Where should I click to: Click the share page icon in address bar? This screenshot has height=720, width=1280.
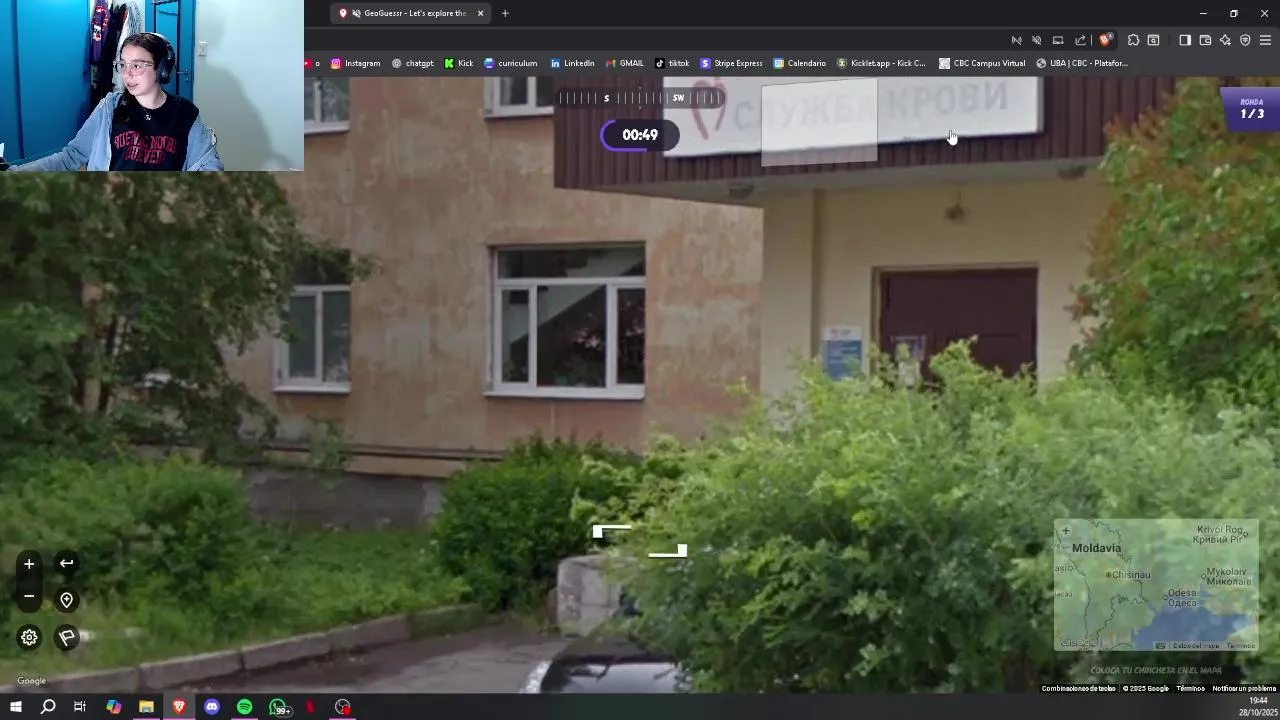coord(1080,40)
